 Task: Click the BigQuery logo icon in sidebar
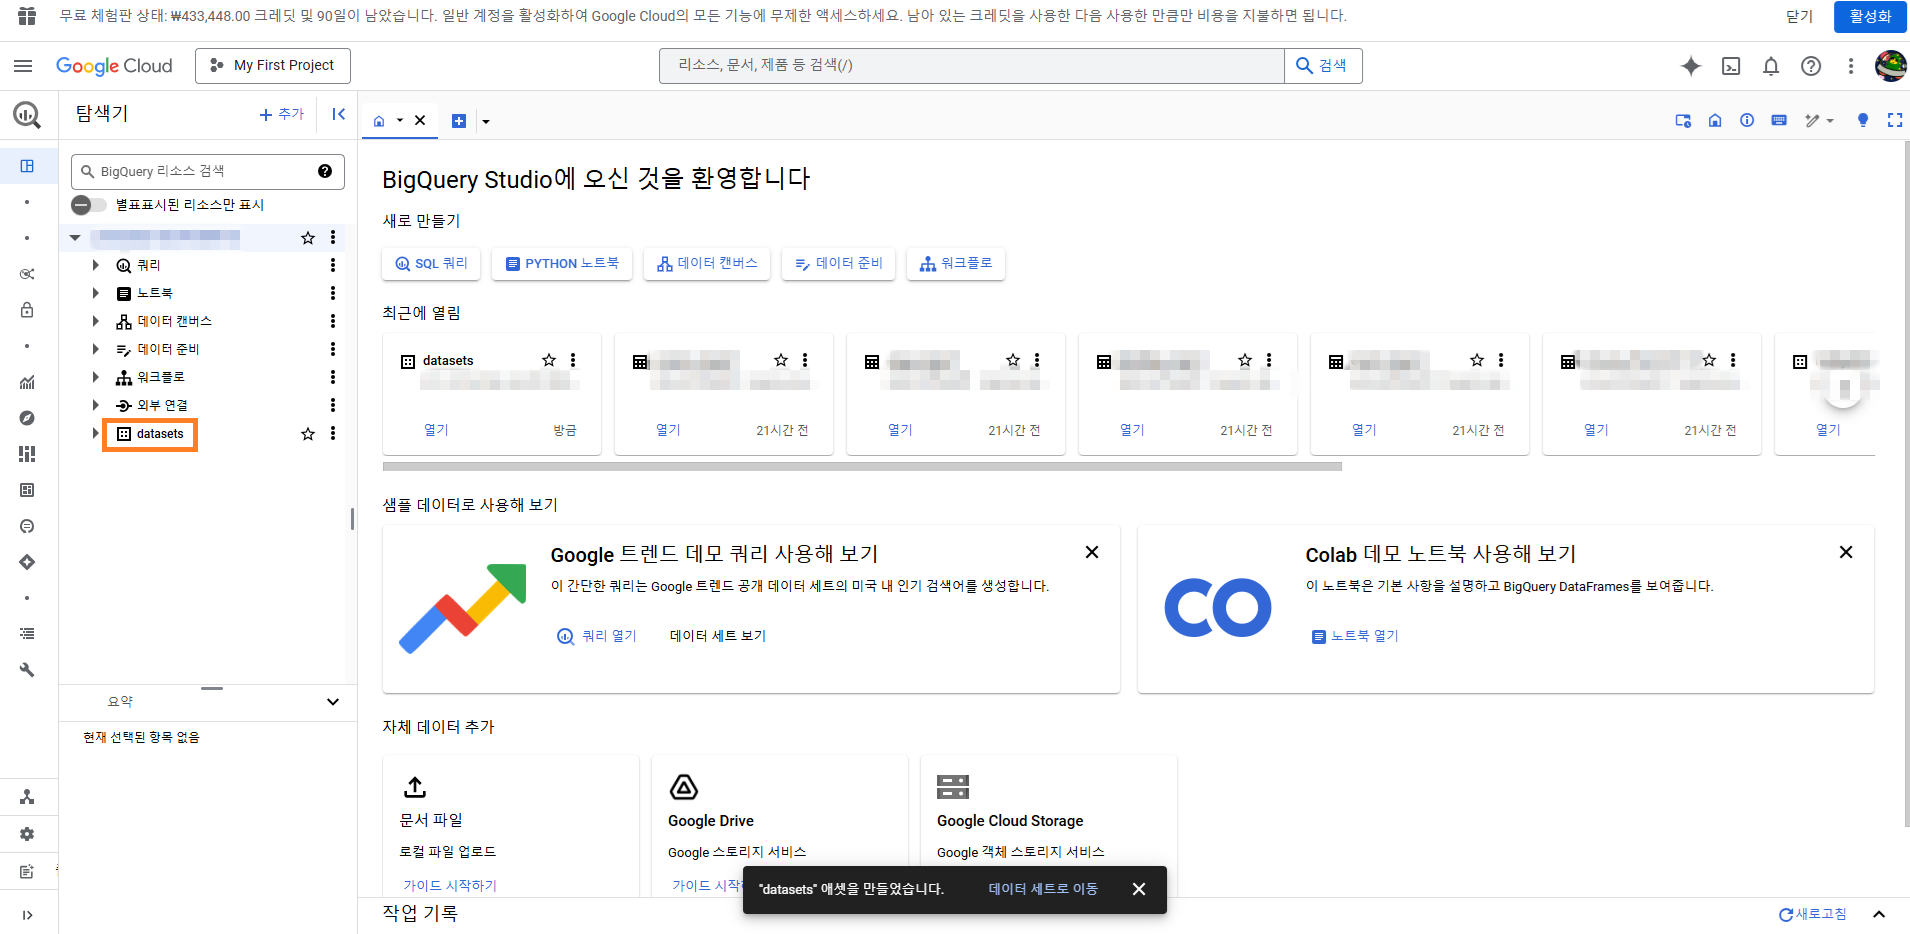[27, 115]
